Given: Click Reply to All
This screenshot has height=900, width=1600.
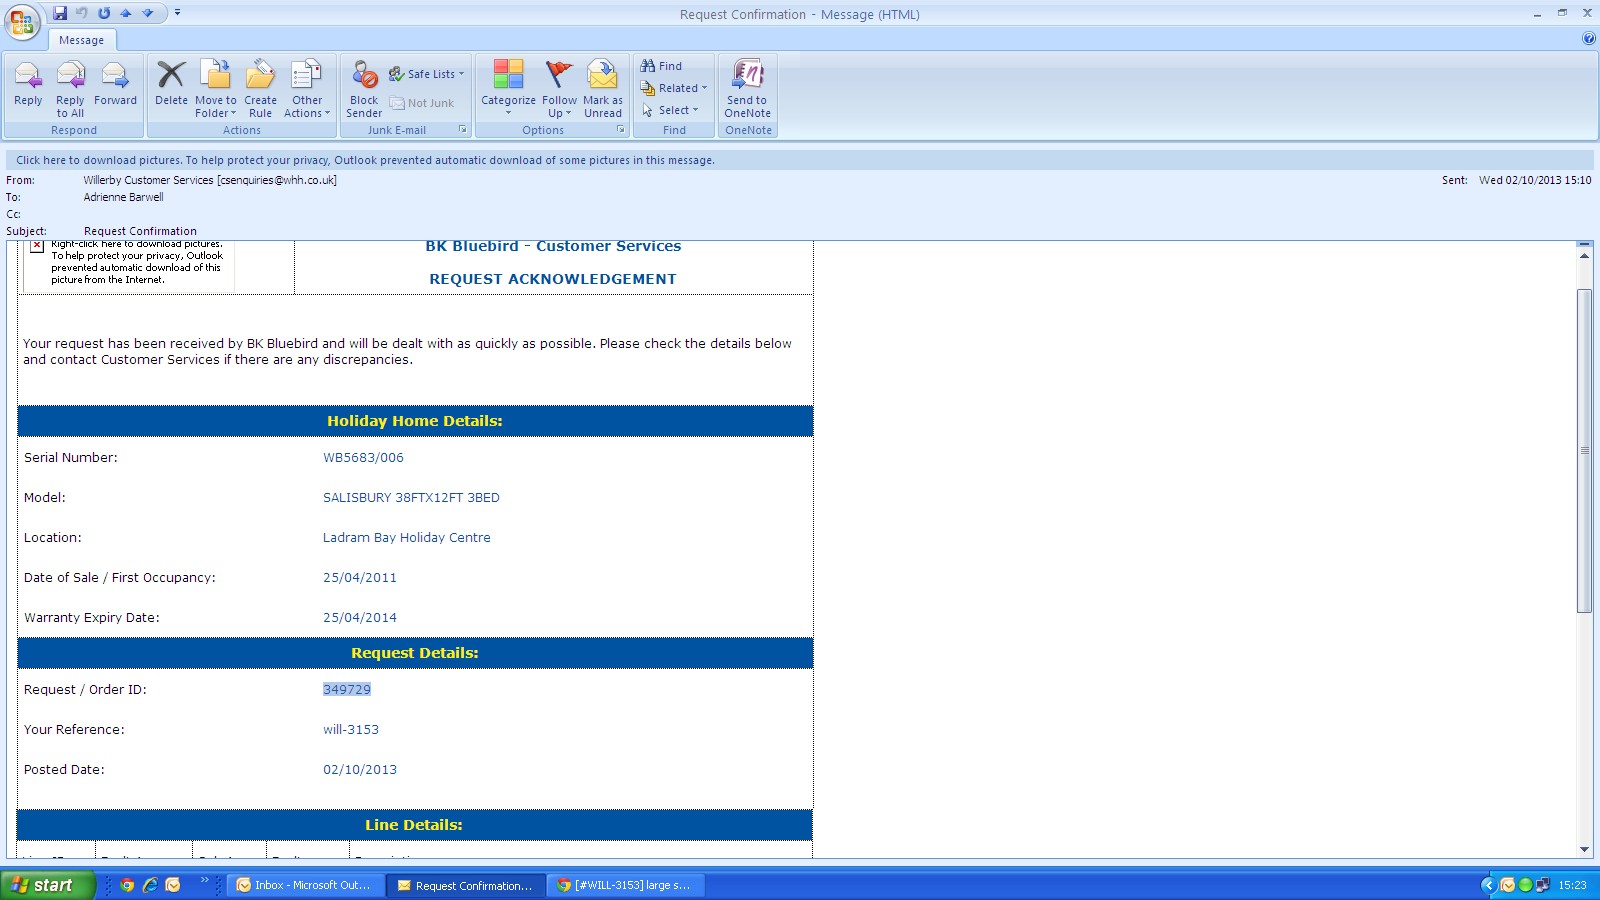Looking at the screenshot, I should [x=70, y=89].
